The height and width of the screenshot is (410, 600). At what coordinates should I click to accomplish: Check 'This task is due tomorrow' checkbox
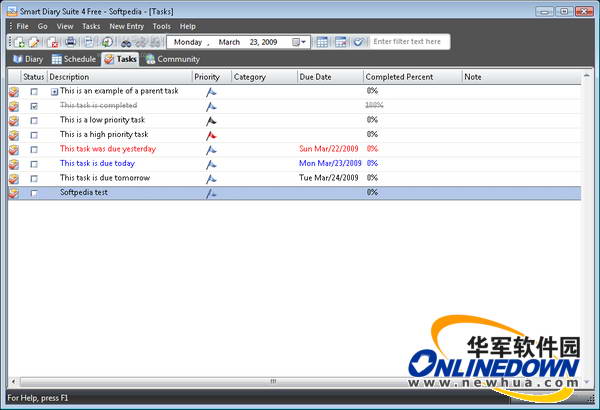(34, 178)
